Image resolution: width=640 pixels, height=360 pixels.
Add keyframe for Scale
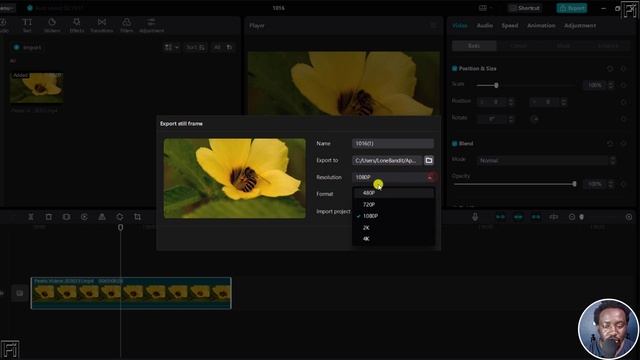[623, 85]
